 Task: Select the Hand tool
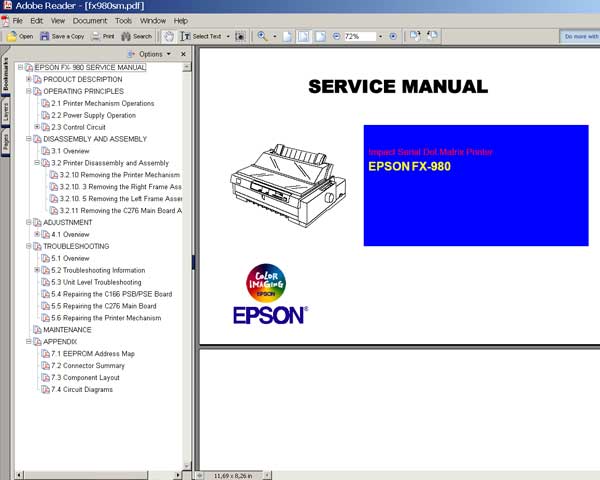click(x=168, y=36)
